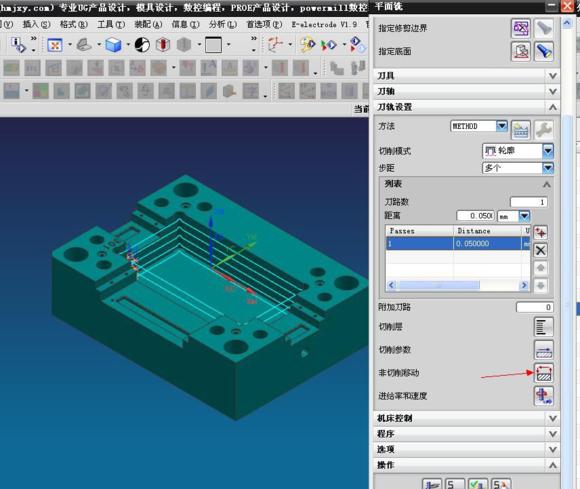Collapse the list (列表) section
Image resolution: width=580 pixels, height=489 pixels.
tap(467, 184)
